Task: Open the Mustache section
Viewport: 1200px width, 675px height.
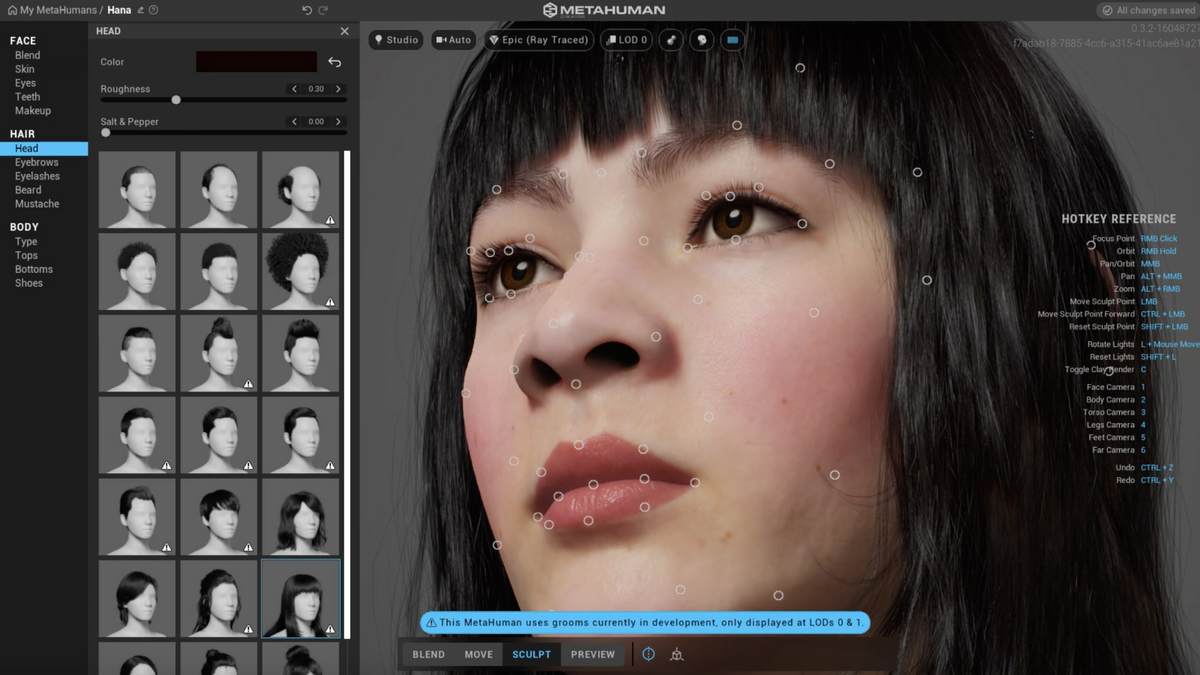Action: coord(37,204)
